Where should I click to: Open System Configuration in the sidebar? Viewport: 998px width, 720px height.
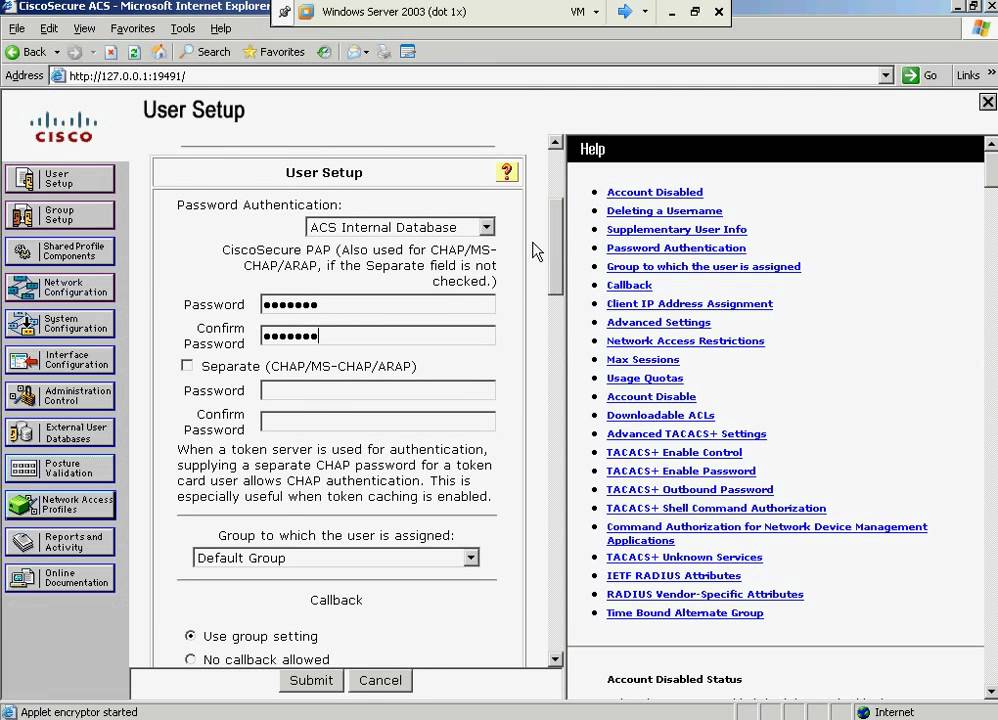point(60,324)
